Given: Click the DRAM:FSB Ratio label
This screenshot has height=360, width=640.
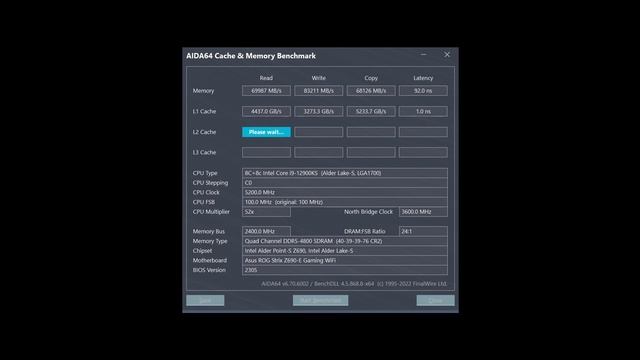Looking at the screenshot, I should pos(364,231).
